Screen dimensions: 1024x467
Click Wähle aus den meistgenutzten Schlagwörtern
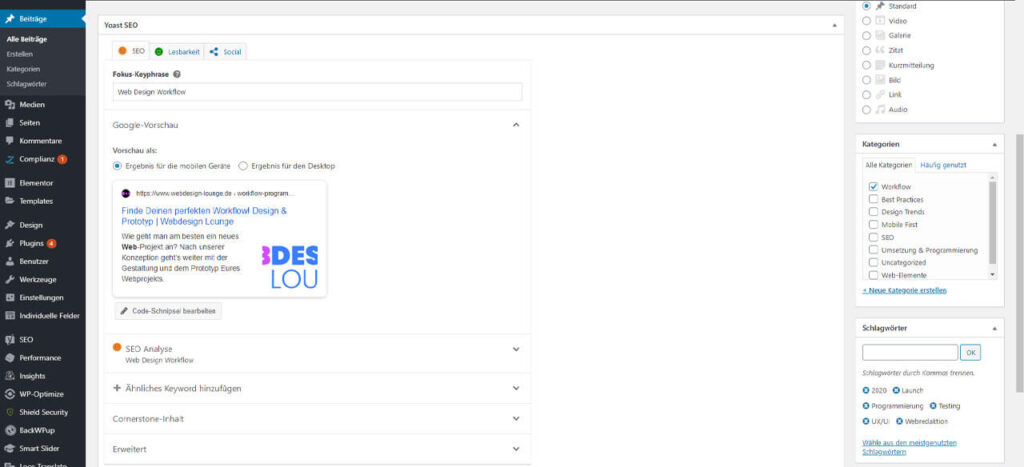909,447
